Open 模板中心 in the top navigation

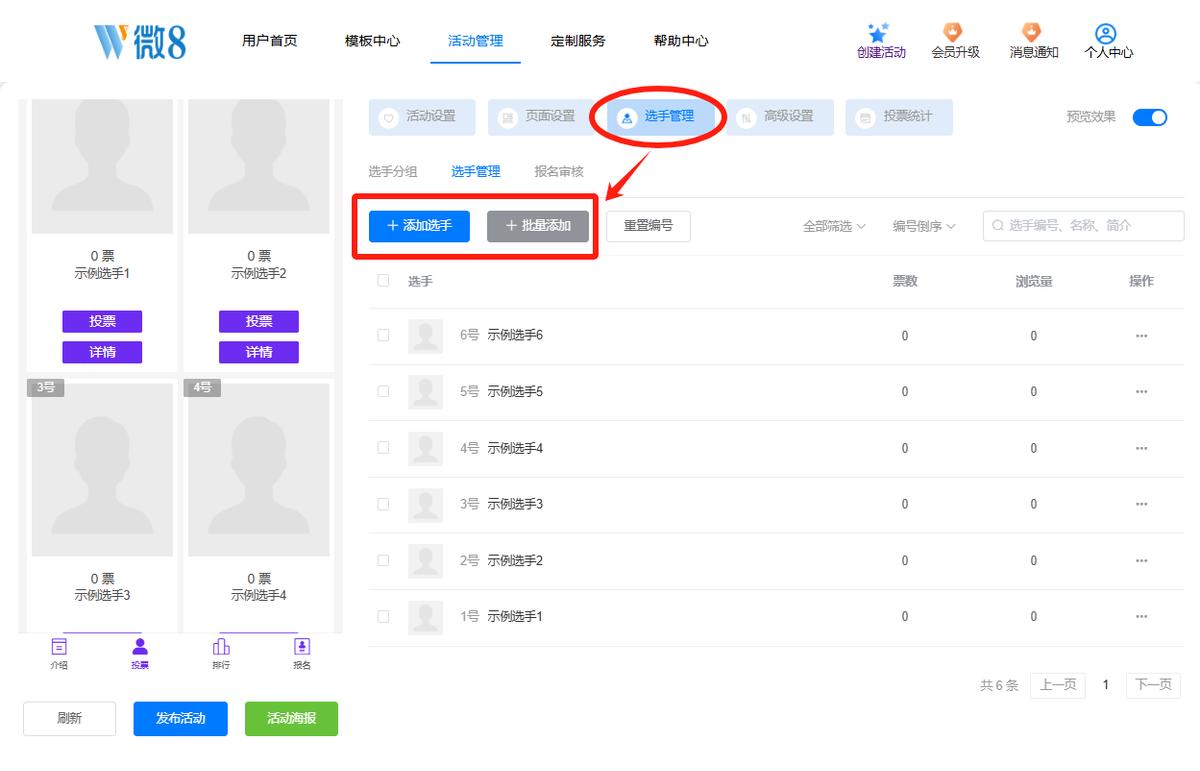click(372, 41)
